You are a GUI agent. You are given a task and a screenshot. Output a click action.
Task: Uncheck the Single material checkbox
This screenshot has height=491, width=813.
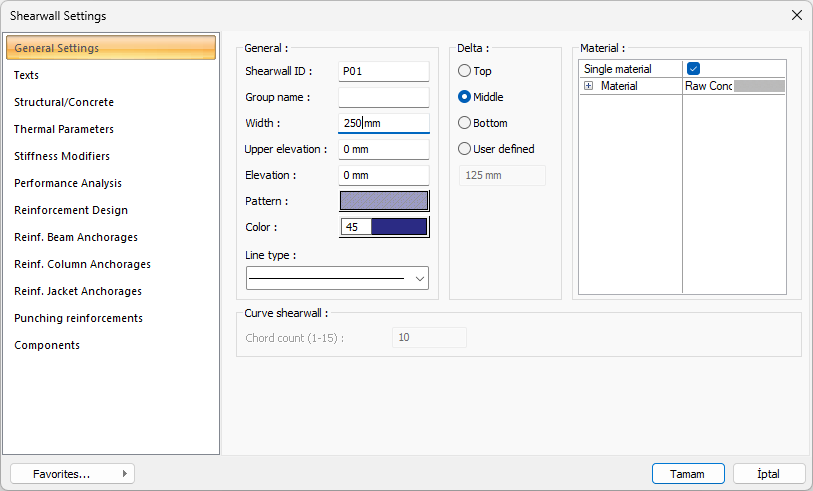[693, 69]
